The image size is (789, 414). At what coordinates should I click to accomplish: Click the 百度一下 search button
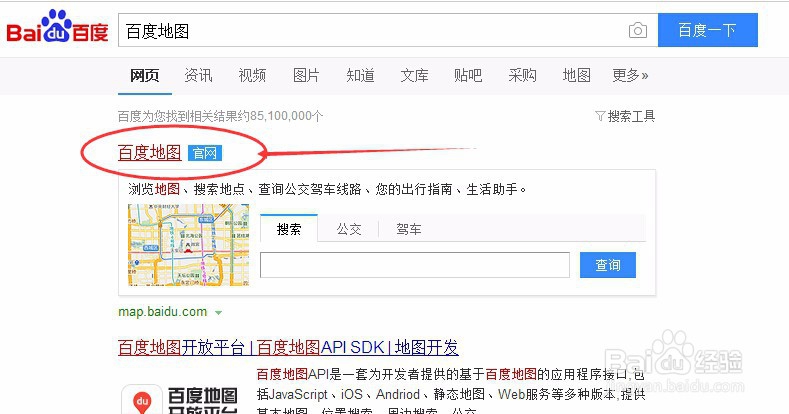pyautogui.click(x=707, y=30)
